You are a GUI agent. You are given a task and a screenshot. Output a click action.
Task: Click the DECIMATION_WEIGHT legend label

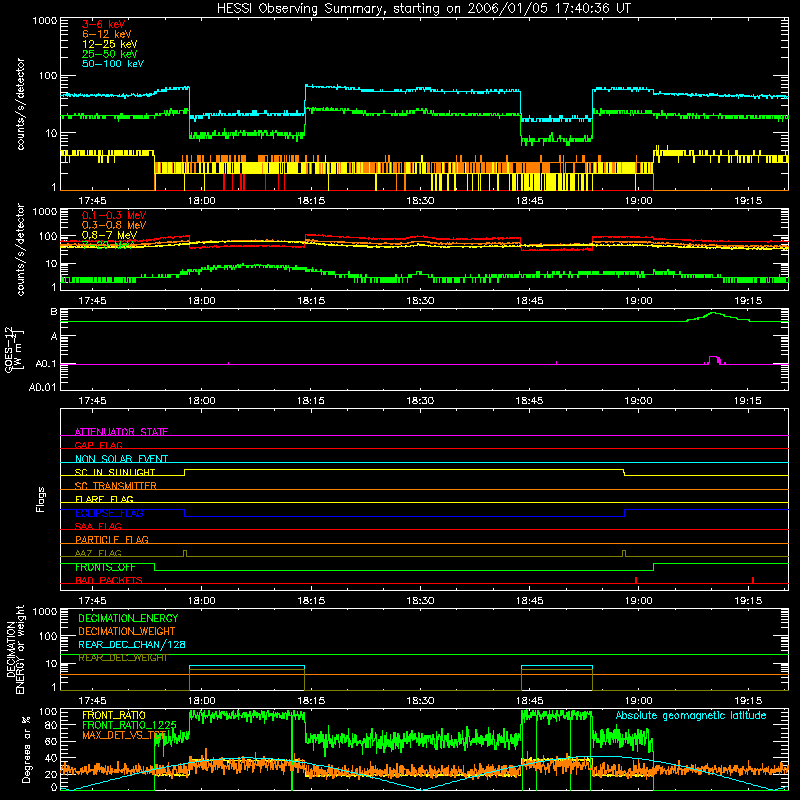(x=127, y=631)
